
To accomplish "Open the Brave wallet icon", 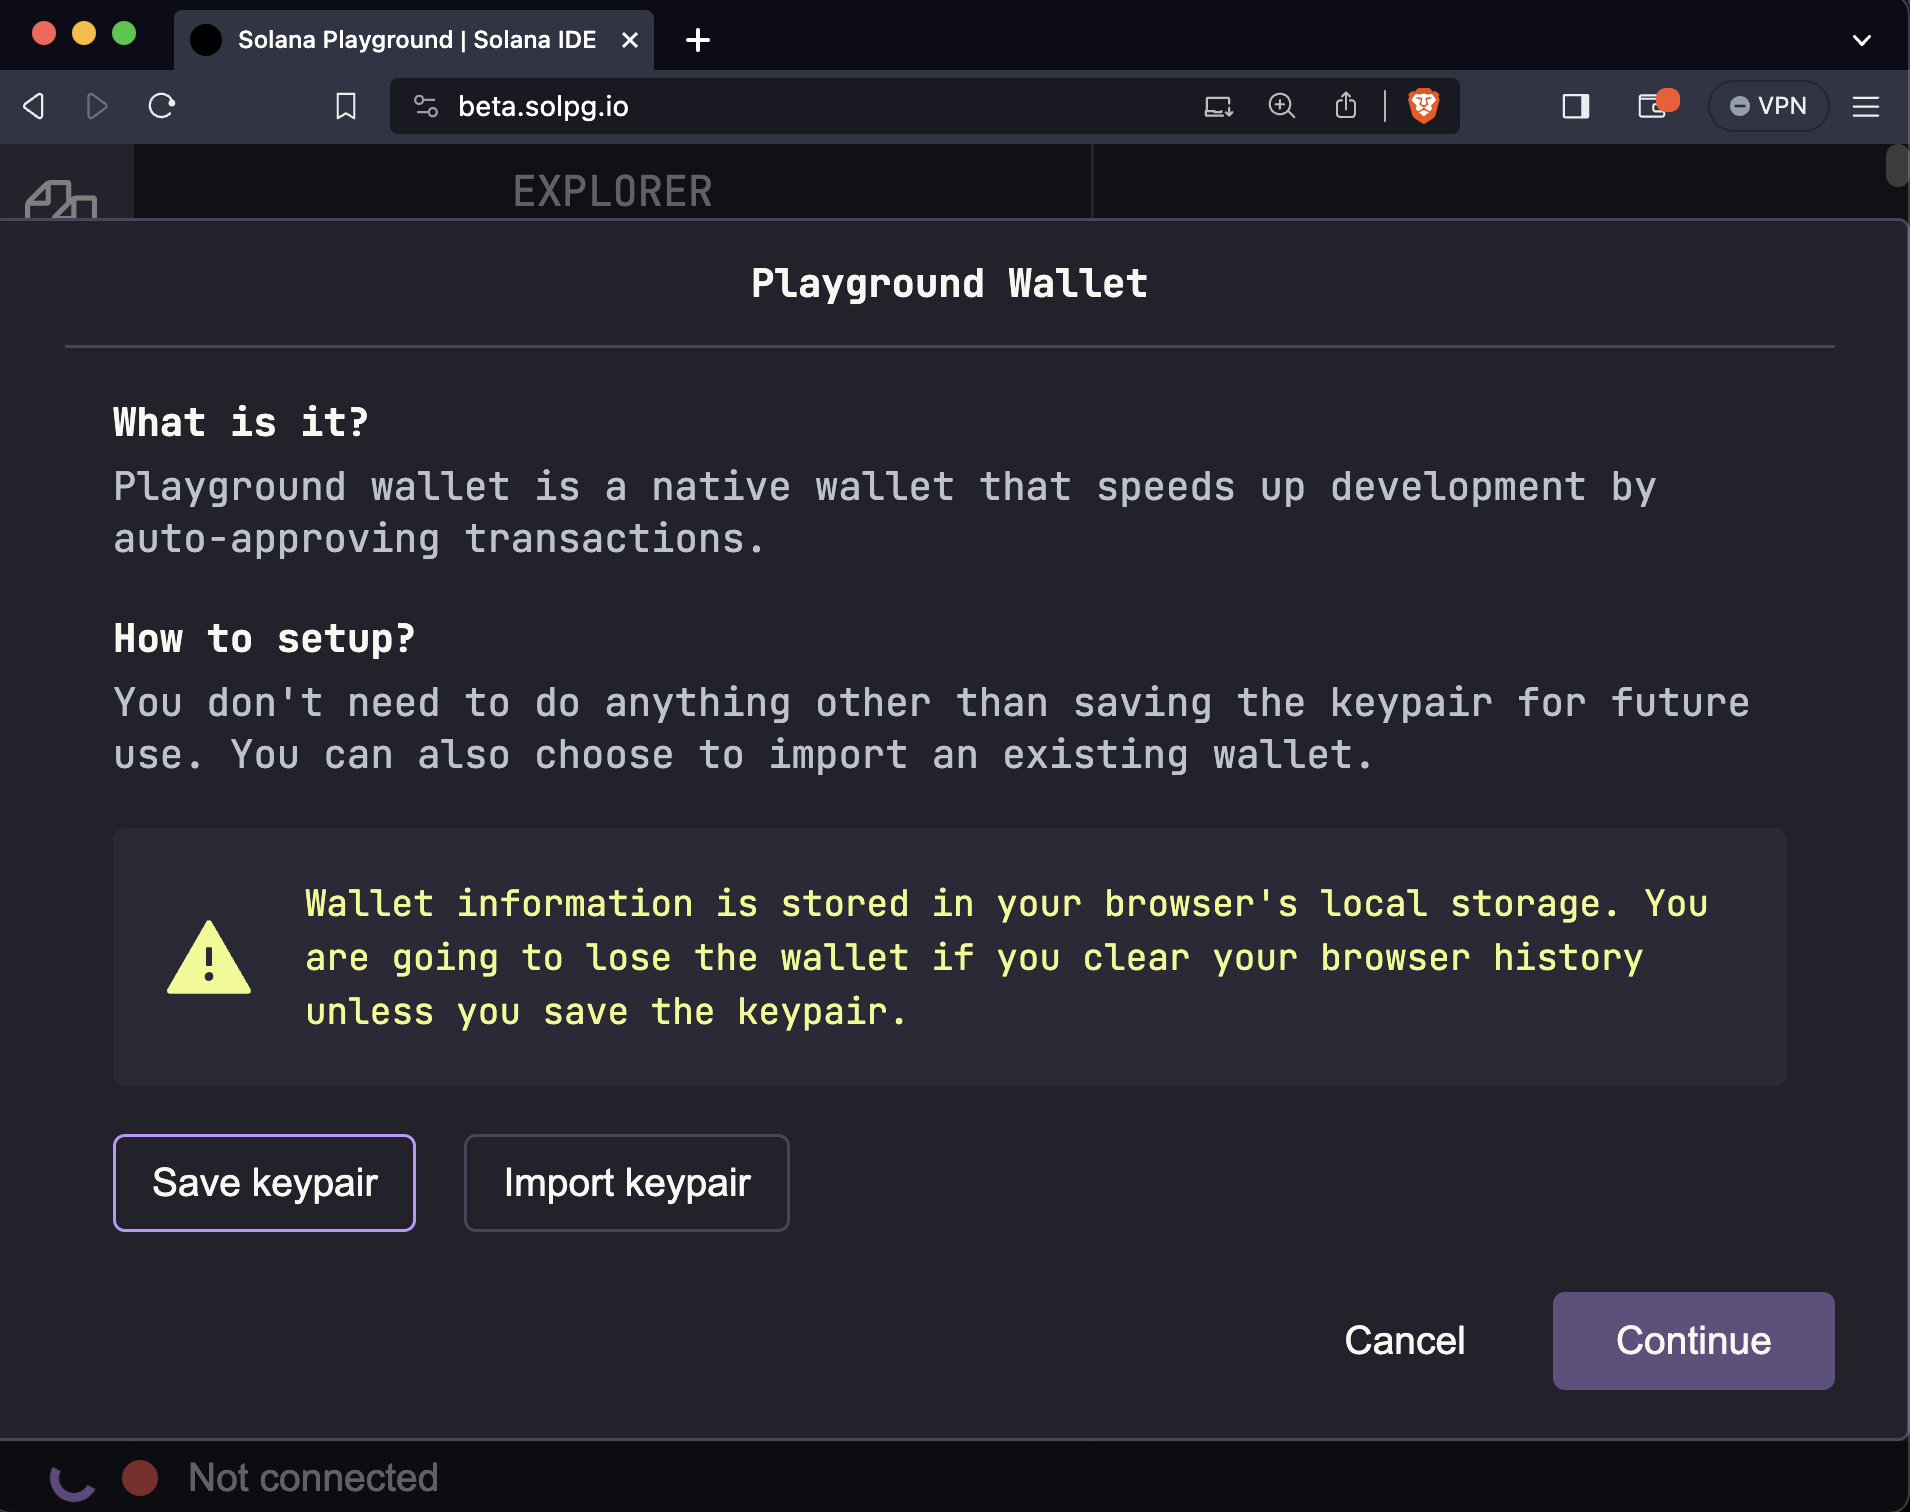I will [1653, 106].
